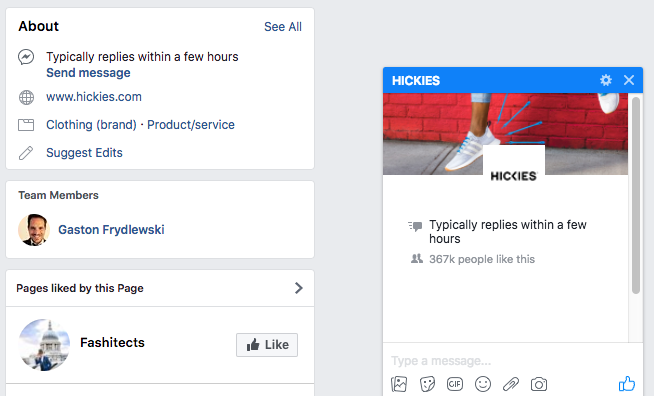This screenshot has width=654, height=396.
Task: Click the Messenger icon in About section
Action: (26, 57)
